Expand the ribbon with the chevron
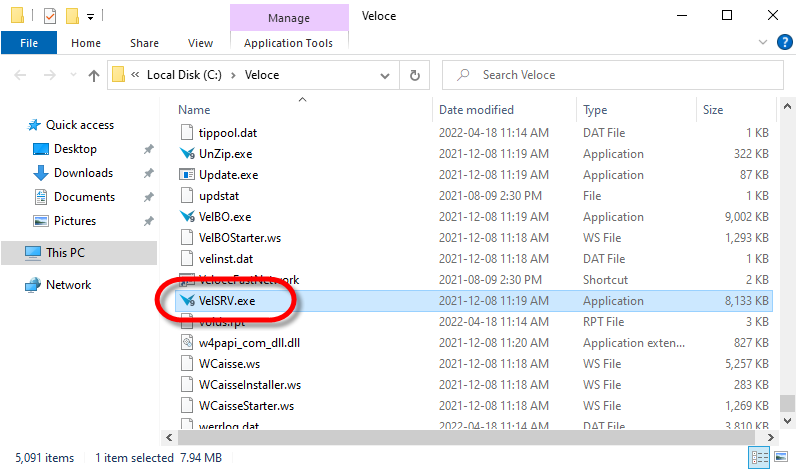The height and width of the screenshot is (470, 797). 764,43
